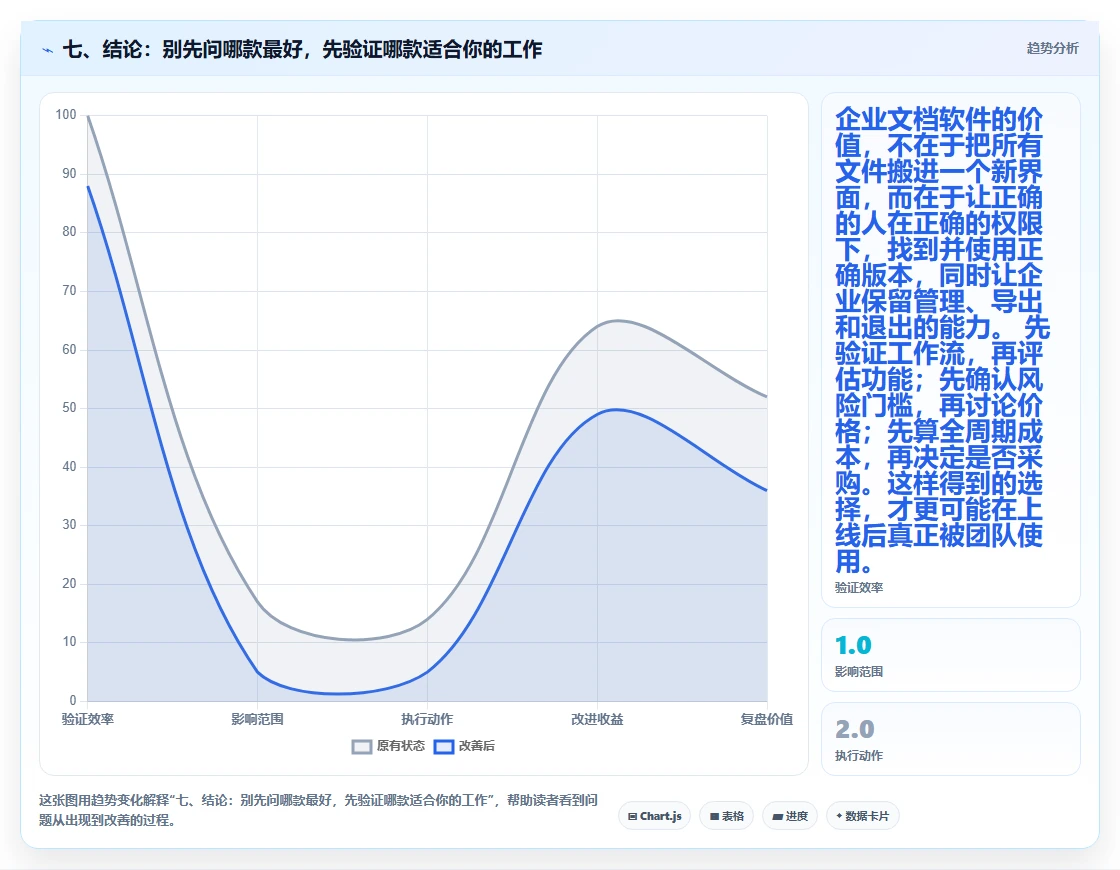The height and width of the screenshot is (870, 1120).
Task: Click the 趋势分析 label in the header
Action: (1052, 49)
